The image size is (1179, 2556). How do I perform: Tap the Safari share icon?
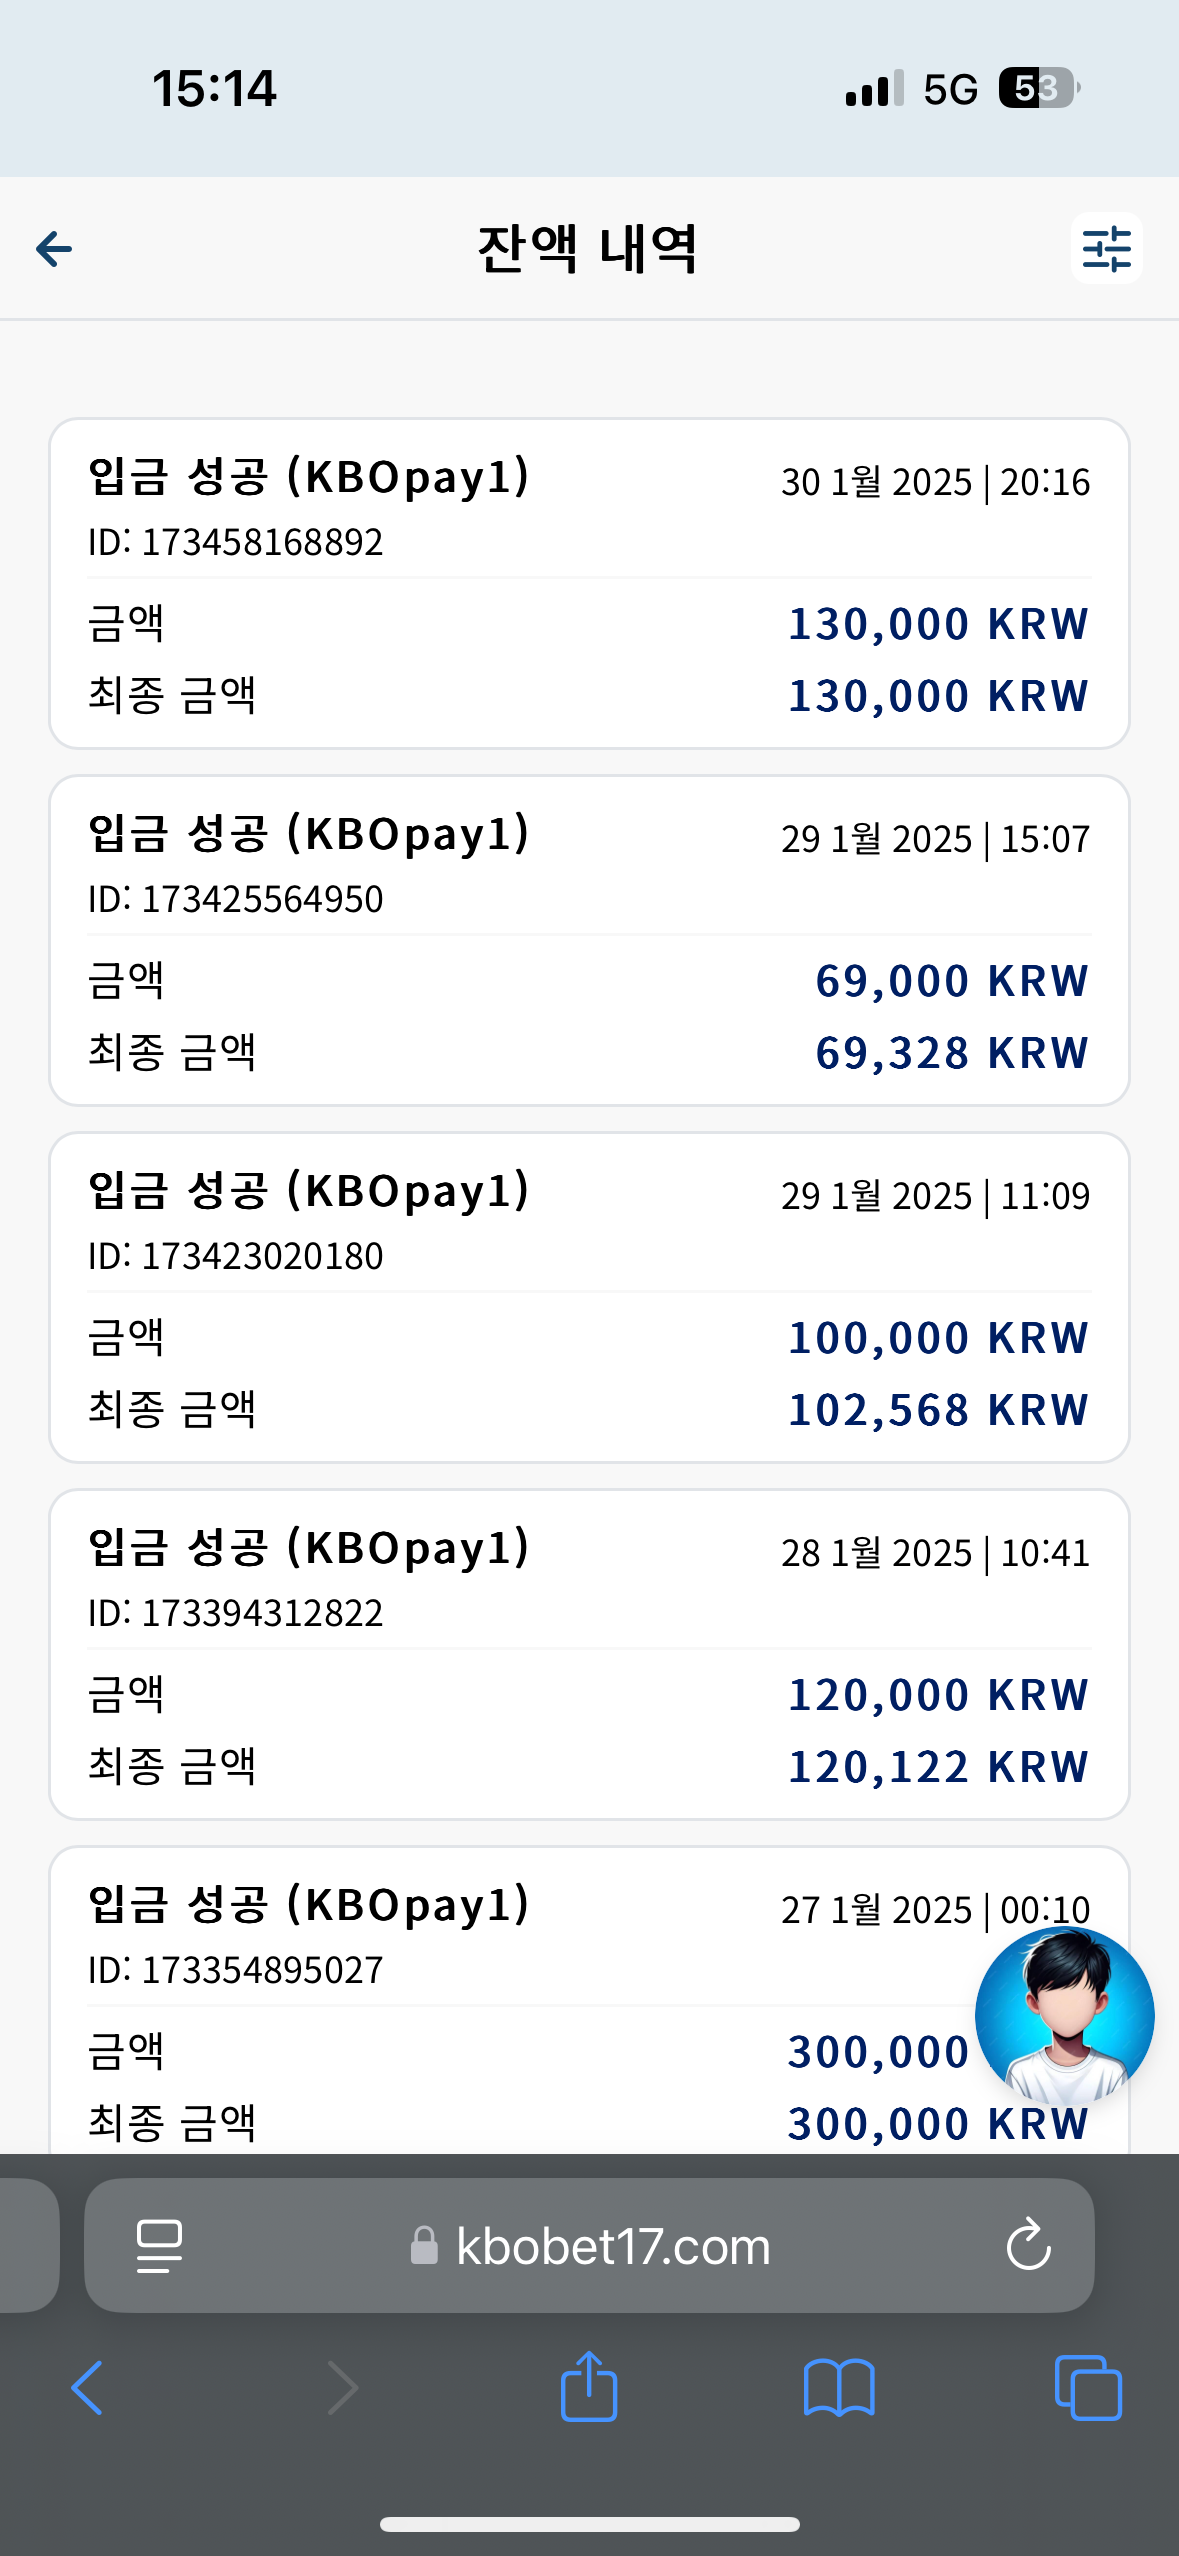point(589,2386)
